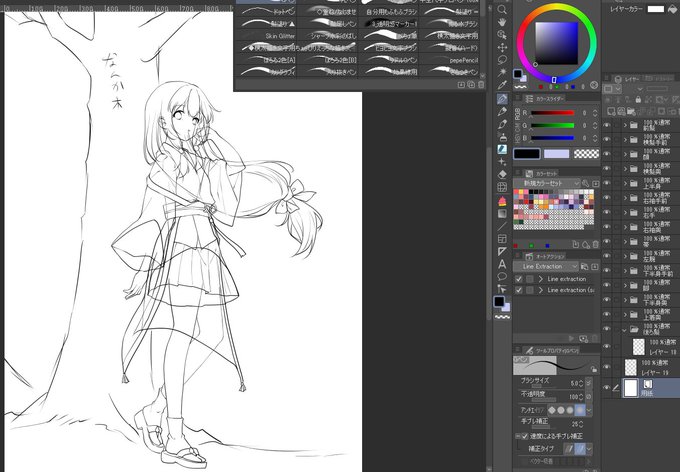Select the Auto select magic wand tool

coord(502,72)
